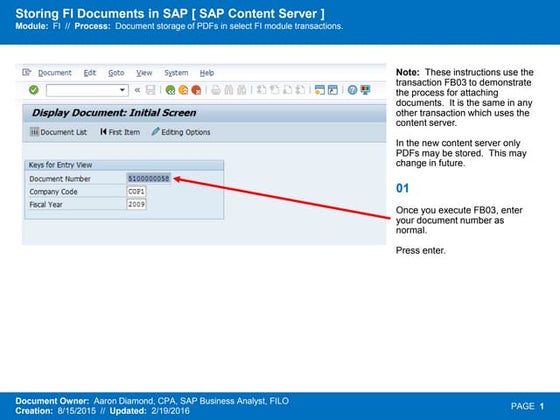
Task: Click the Company Code input field
Action: [136, 191]
